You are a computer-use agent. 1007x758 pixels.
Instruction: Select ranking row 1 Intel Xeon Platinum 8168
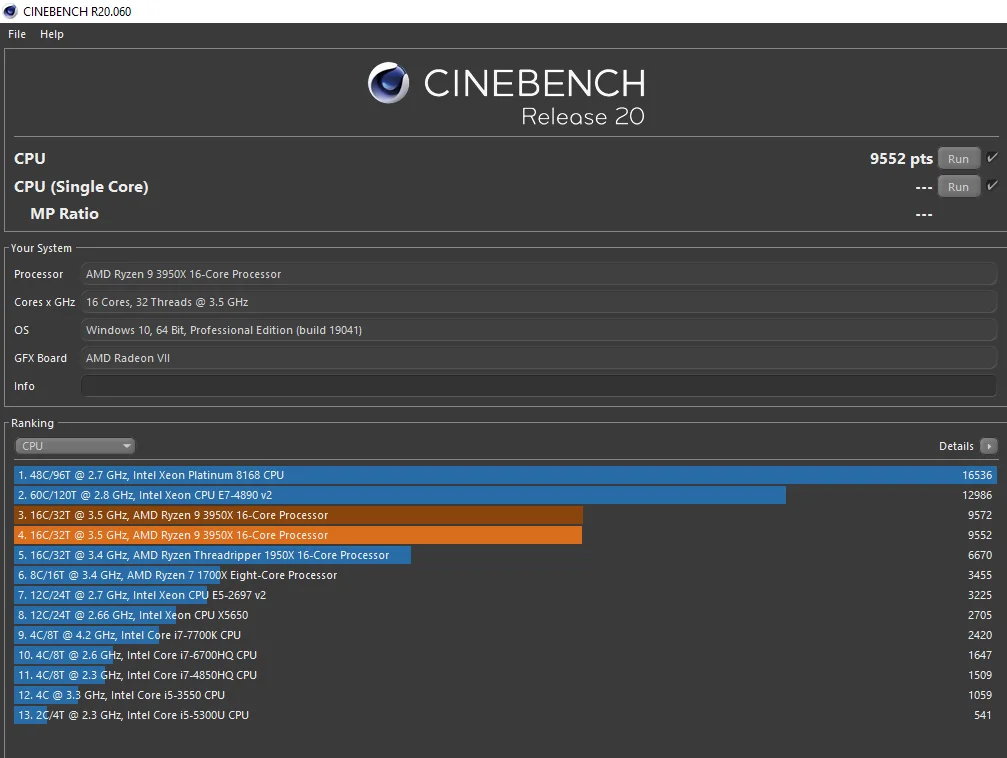(x=505, y=475)
